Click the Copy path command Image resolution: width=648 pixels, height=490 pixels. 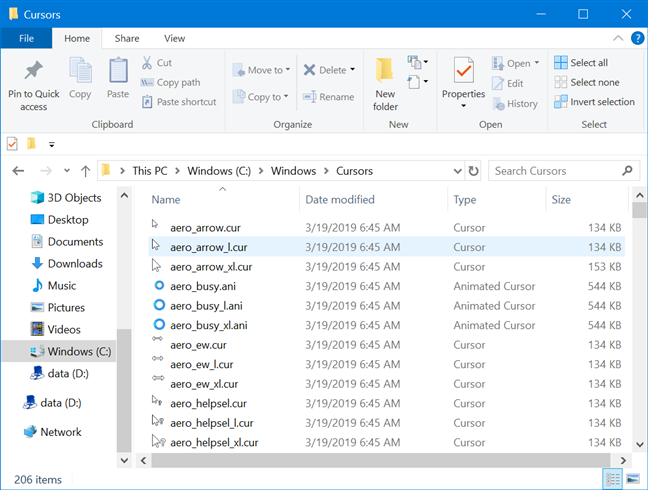[x=170, y=82]
